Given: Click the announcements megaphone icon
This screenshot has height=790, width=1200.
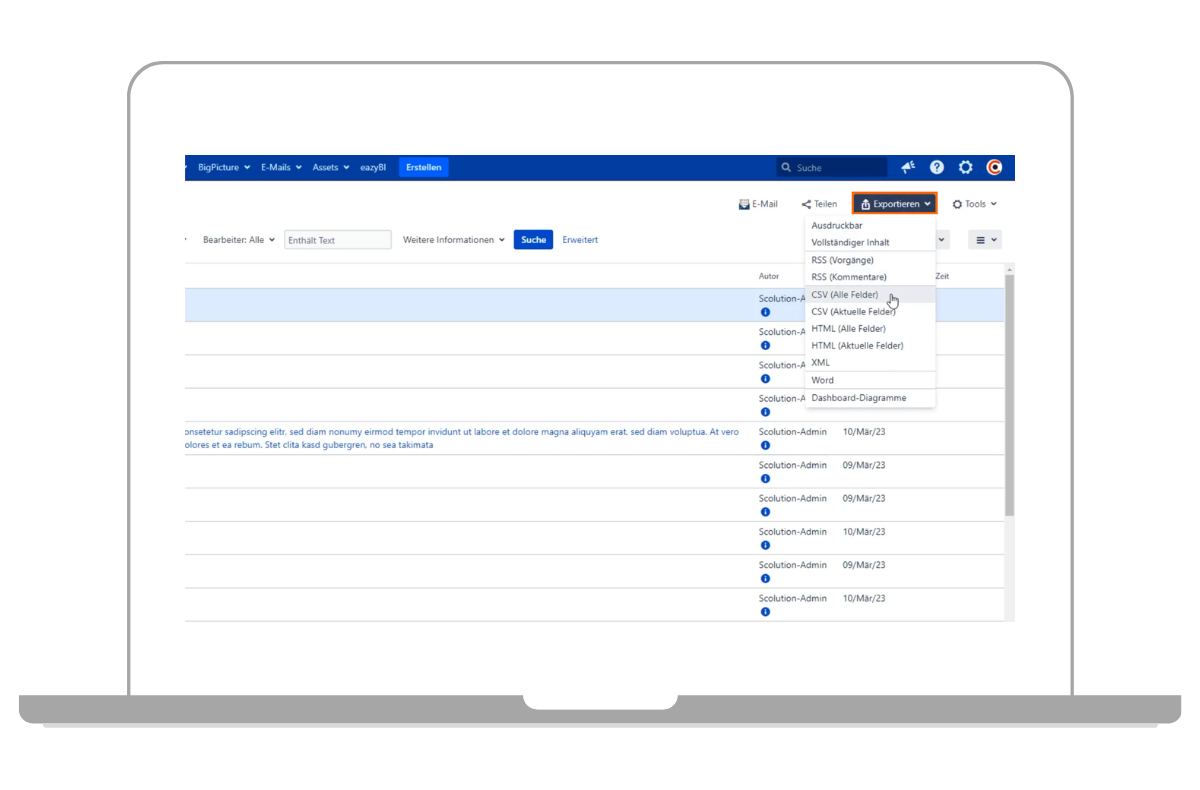Looking at the screenshot, I should (908, 168).
